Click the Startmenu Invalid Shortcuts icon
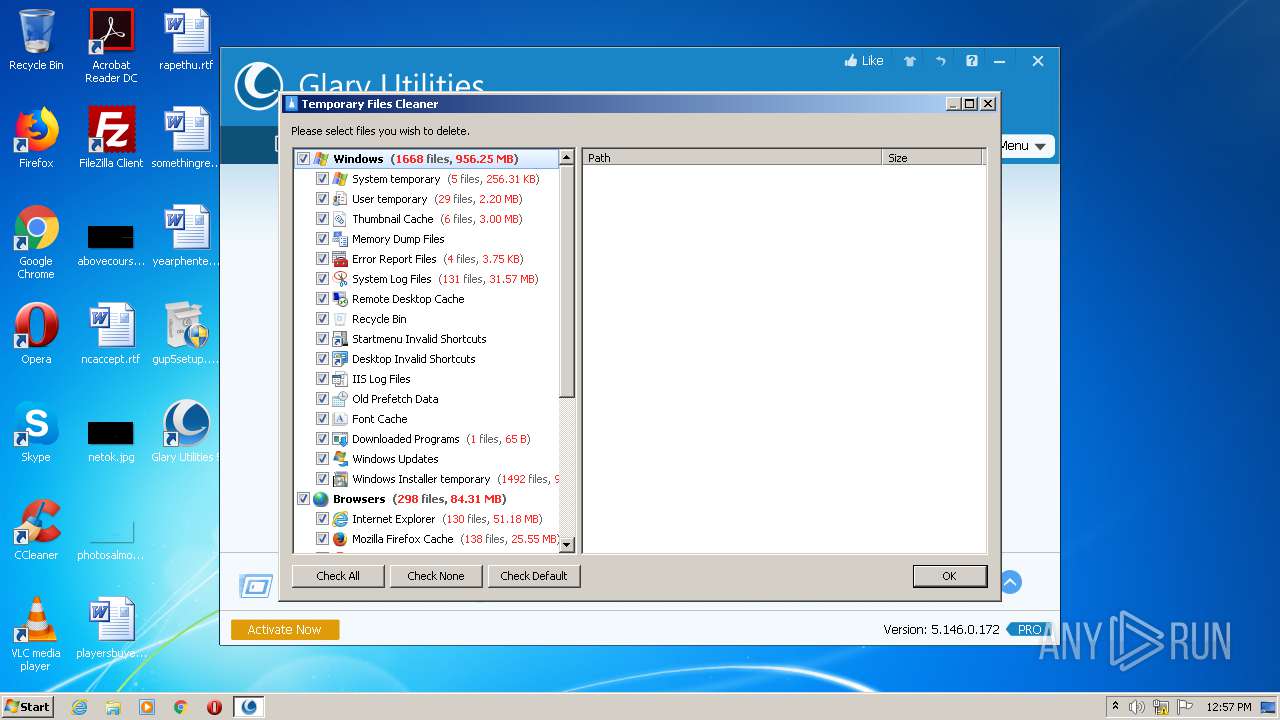Image resolution: width=1280 pixels, height=720 pixels. coord(340,339)
